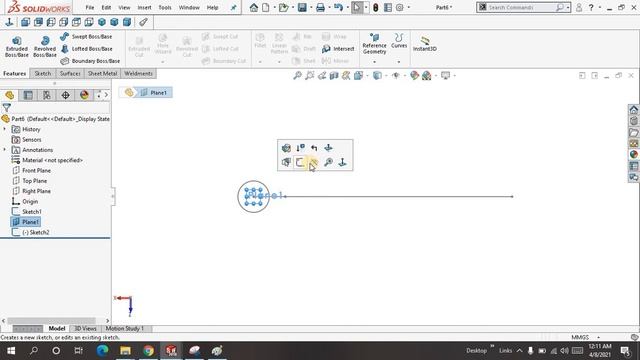Click the Edit Appearance color ball icon
The width and height of the screenshot is (640, 360).
[x=414, y=76]
